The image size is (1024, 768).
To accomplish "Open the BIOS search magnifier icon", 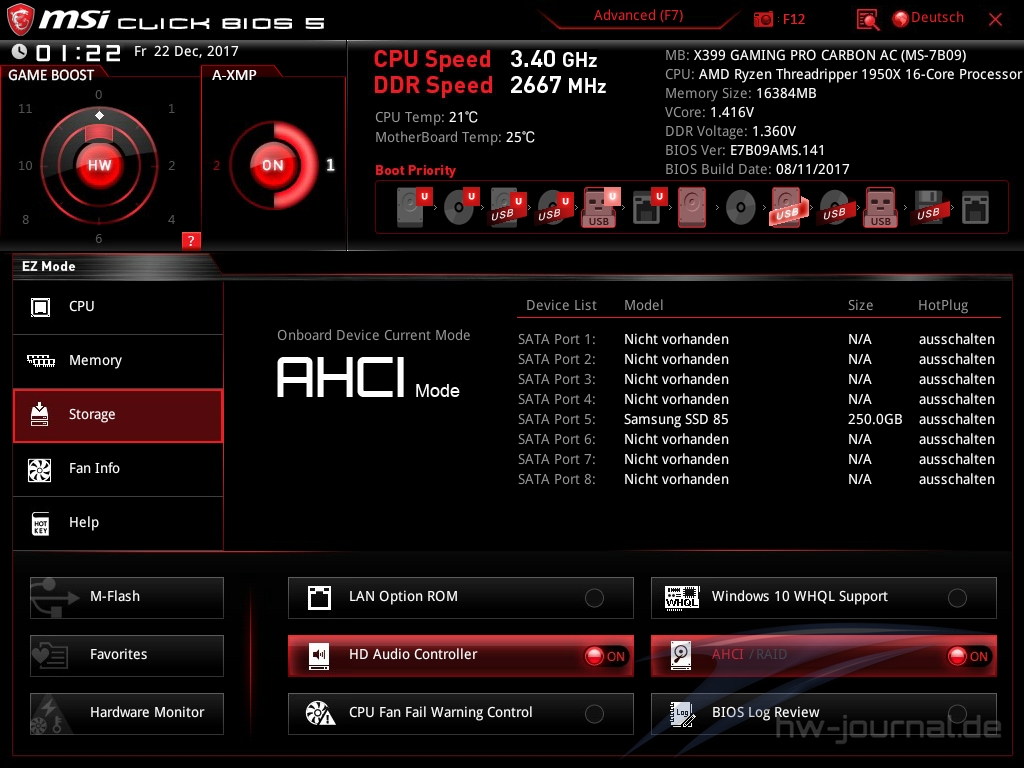I will pos(867,20).
